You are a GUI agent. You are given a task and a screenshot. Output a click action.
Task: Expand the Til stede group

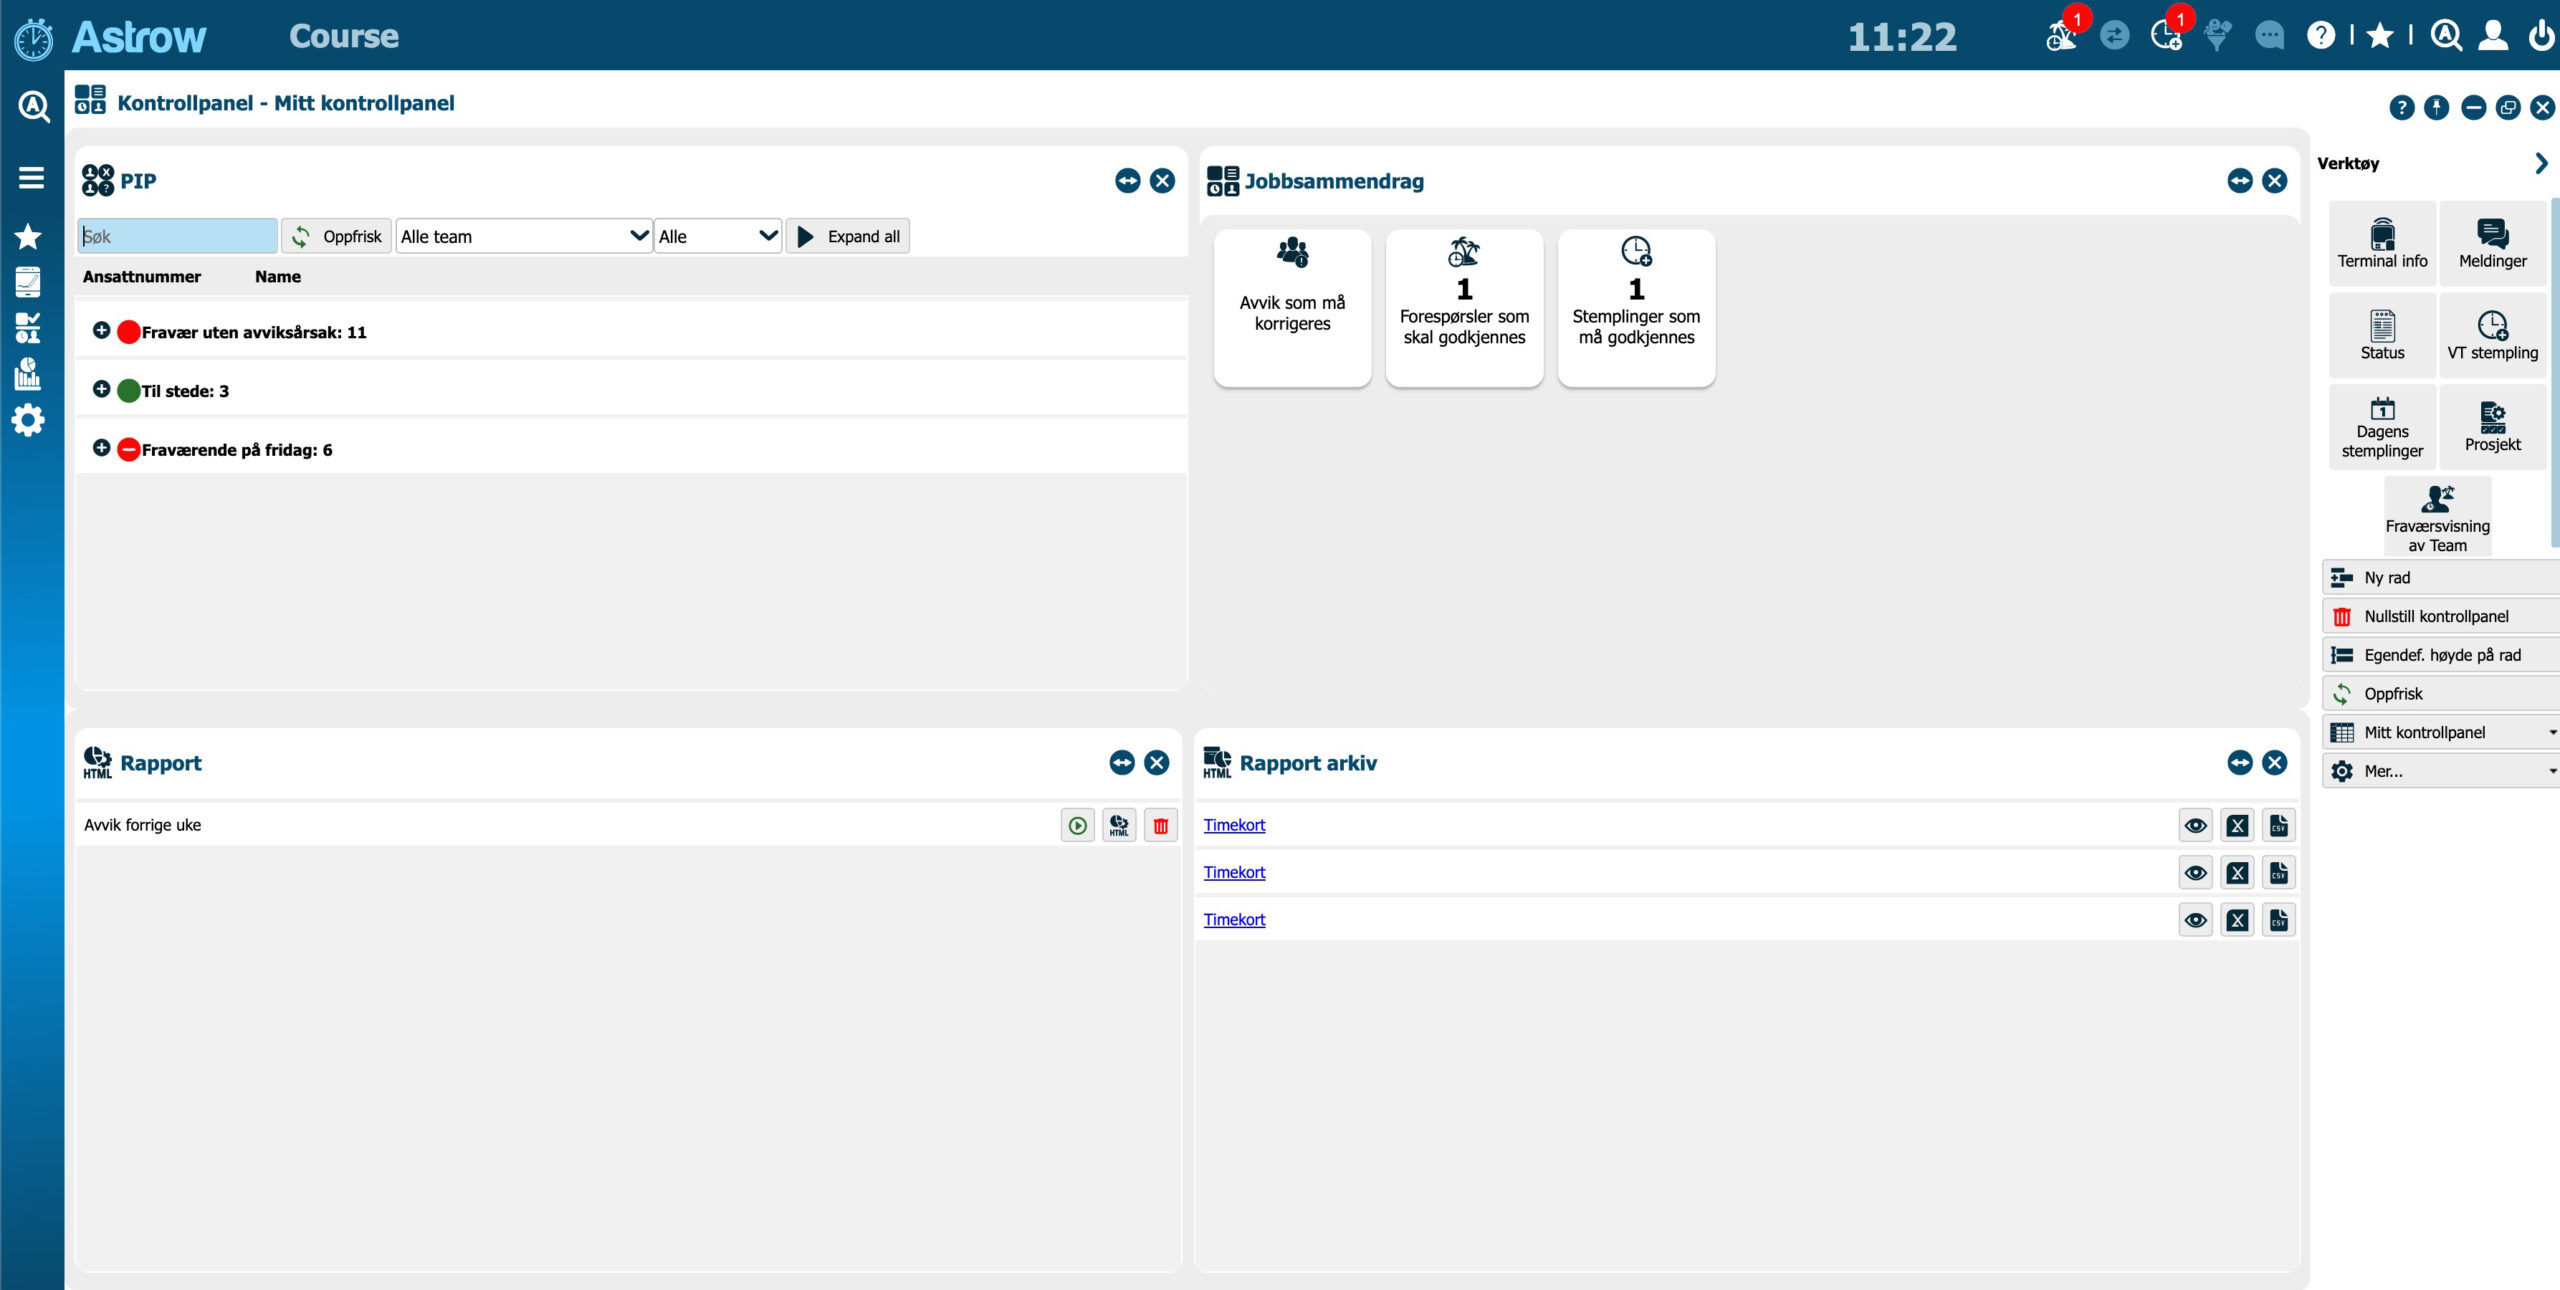pyautogui.click(x=101, y=389)
